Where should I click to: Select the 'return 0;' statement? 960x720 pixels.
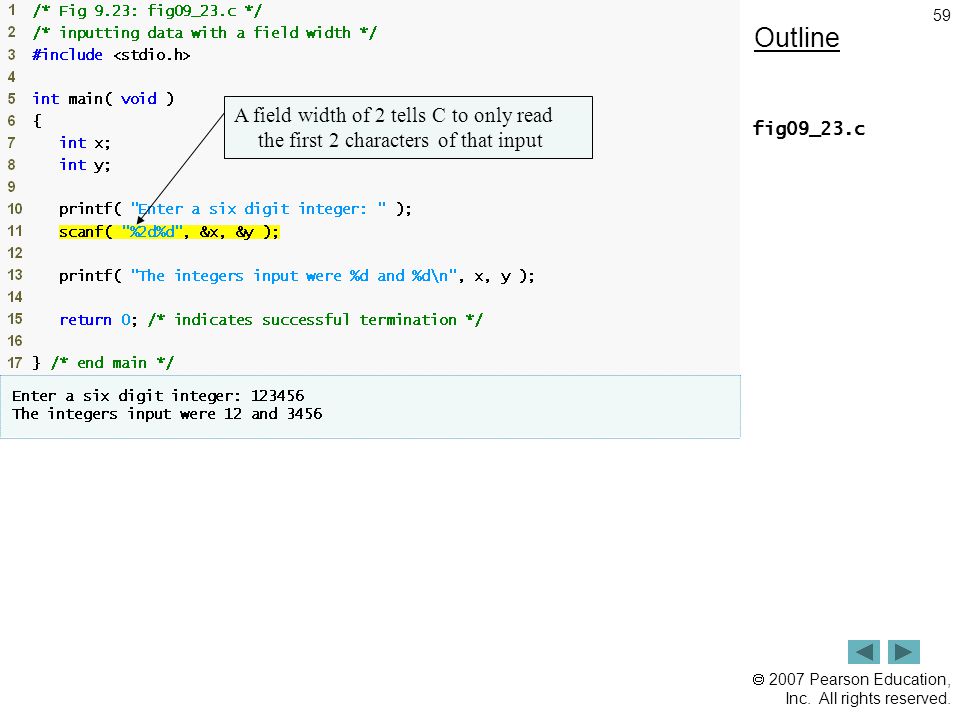click(98, 320)
